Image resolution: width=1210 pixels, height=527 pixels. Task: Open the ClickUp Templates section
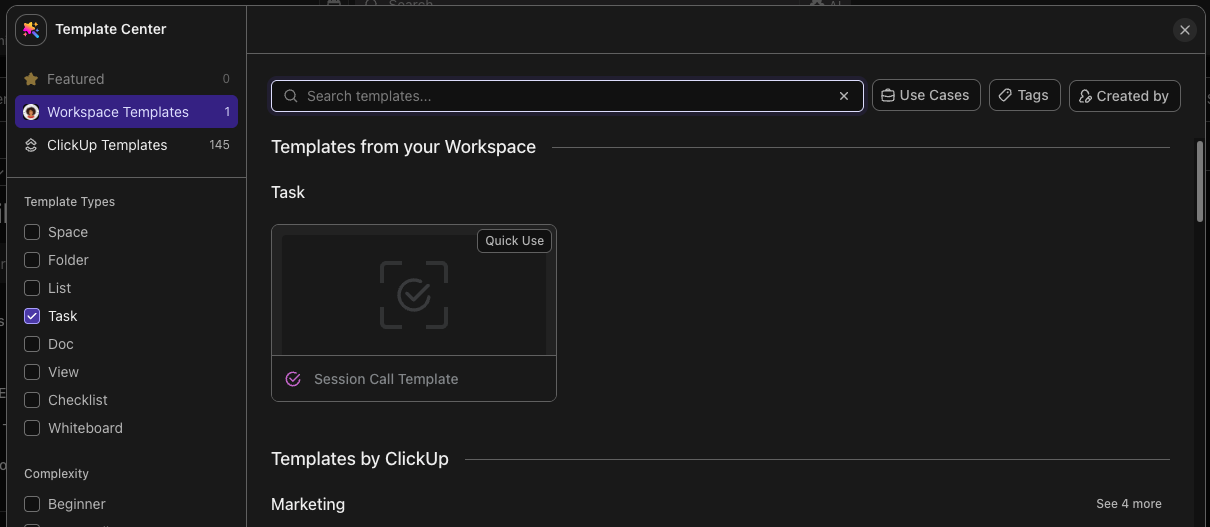126,145
